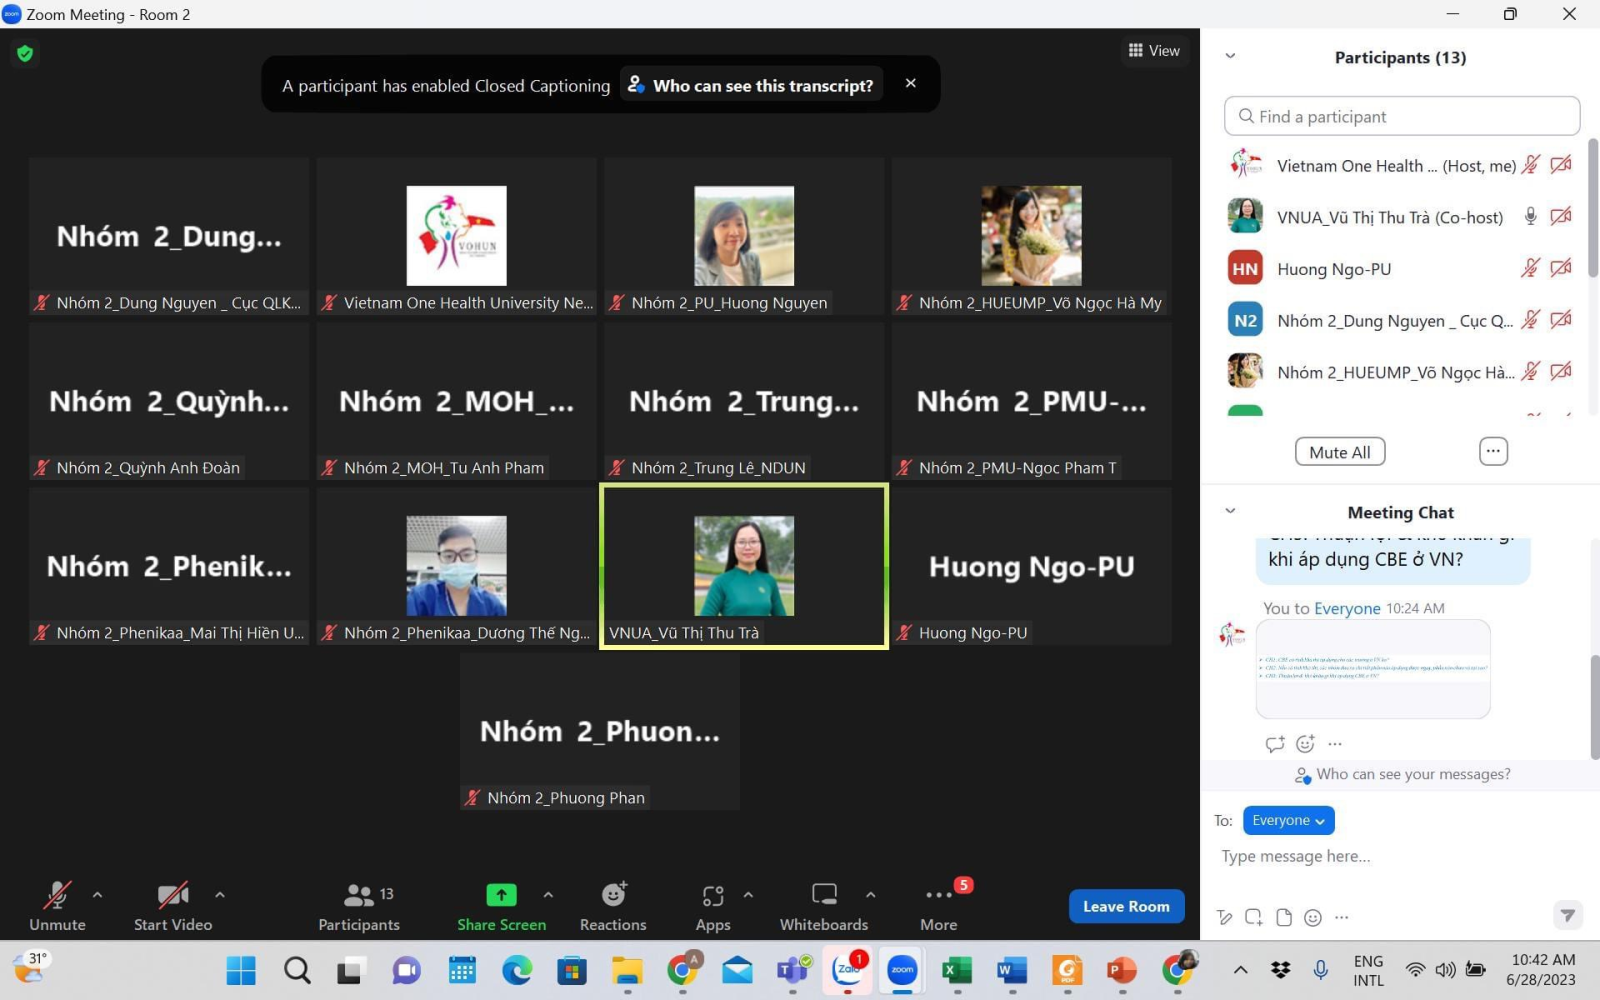This screenshot has height=1000, width=1600.
Task: Open the emoji picker in chat composer
Action: coord(1313,918)
